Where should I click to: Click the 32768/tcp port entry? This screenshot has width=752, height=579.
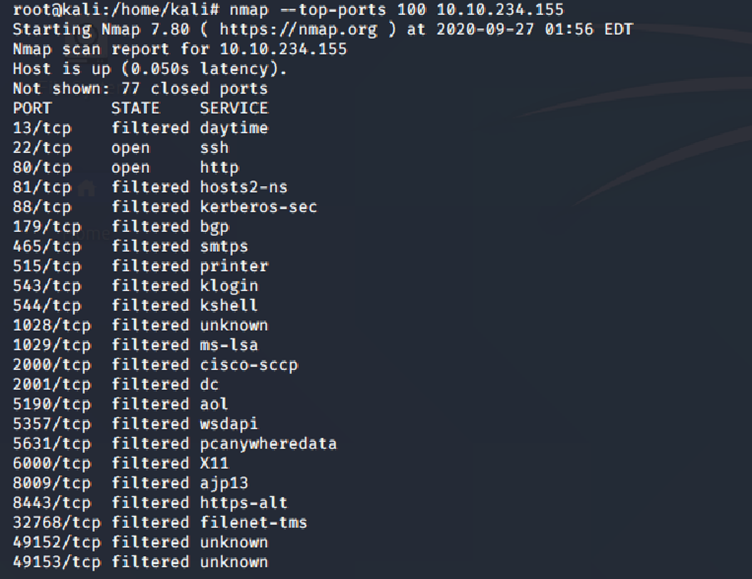[57, 523]
